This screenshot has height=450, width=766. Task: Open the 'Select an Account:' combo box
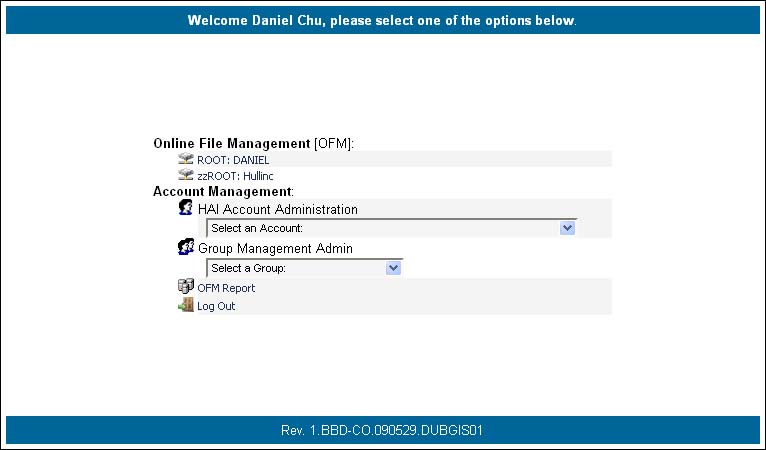click(382, 229)
